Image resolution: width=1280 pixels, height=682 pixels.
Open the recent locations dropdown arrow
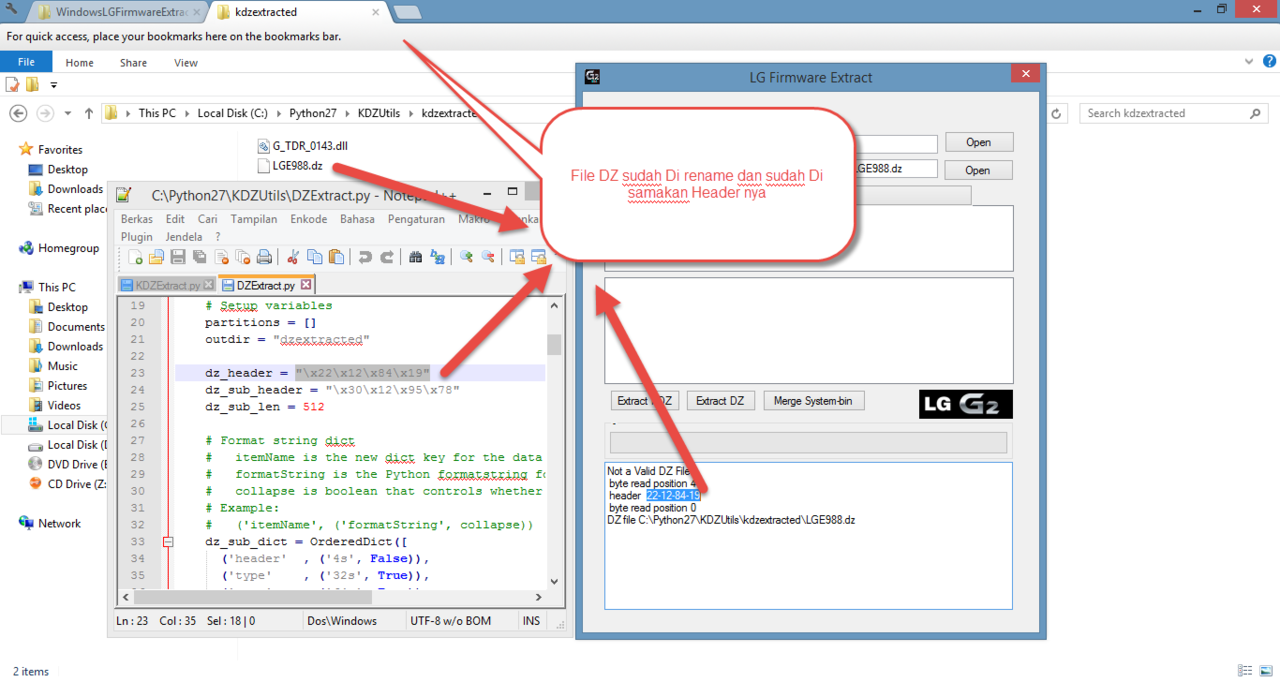[x=68, y=114]
